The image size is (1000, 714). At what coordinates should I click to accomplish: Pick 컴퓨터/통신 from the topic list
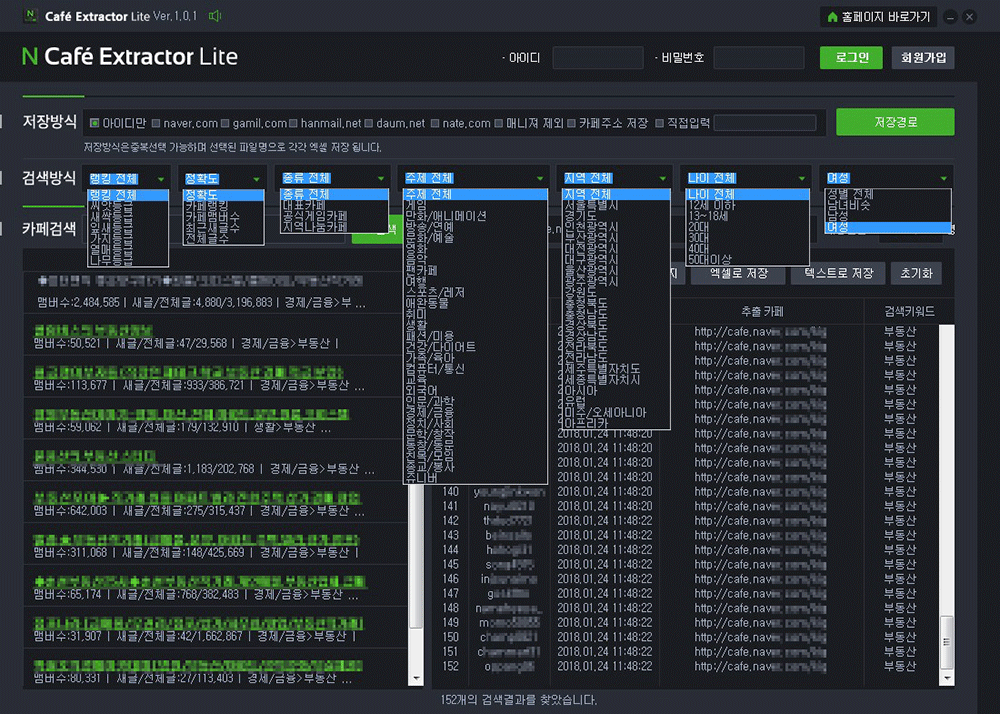click(475, 368)
